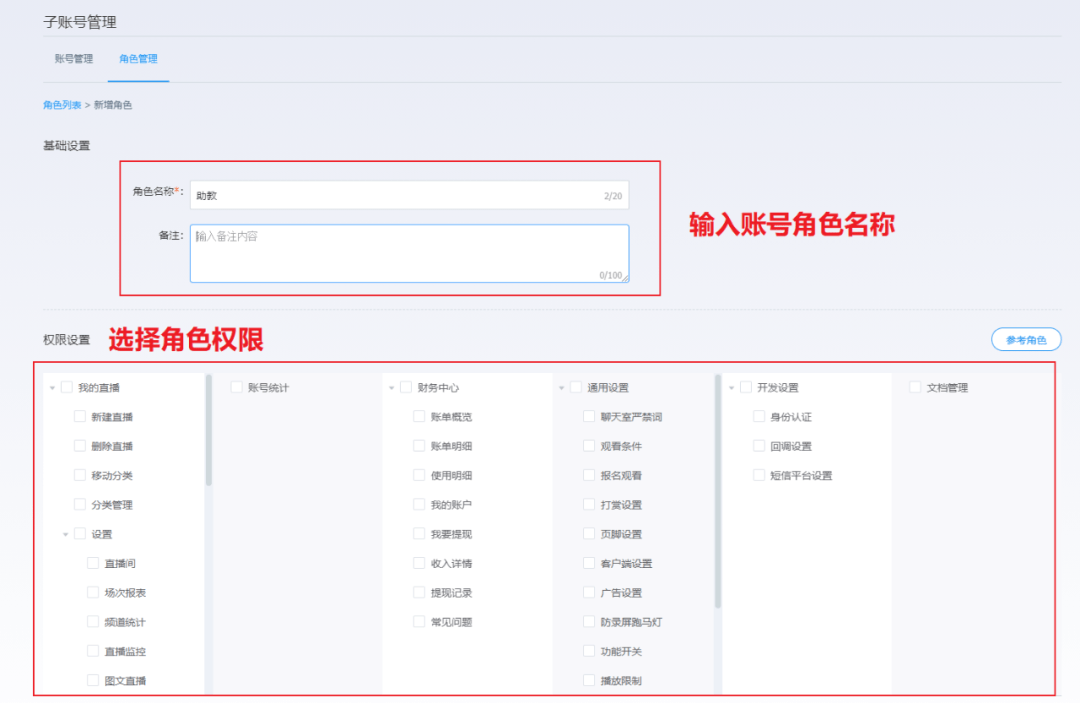Tick the 账号统计 checkbox

click(x=237, y=387)
